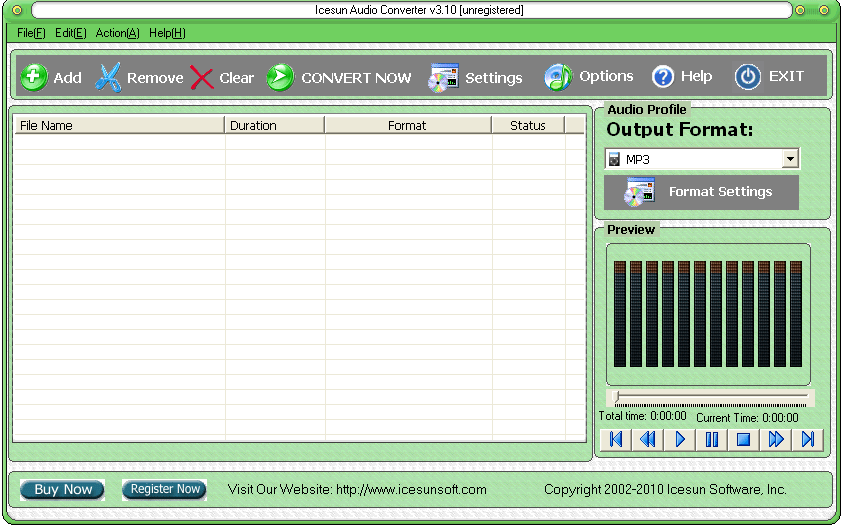Expand the Output Format MP3 dropdown

tap(790, 159)
